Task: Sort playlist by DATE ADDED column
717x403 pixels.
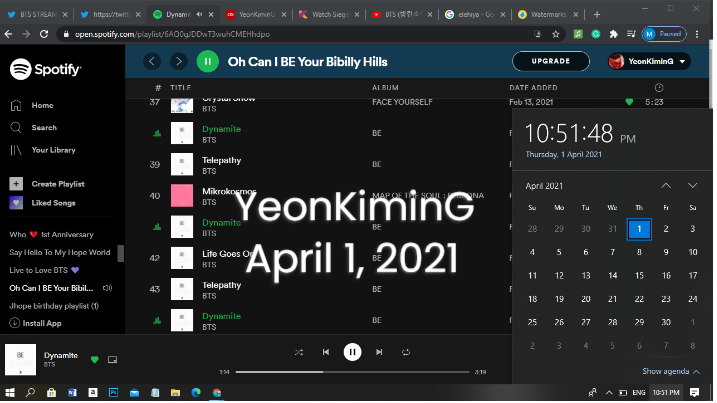Action: pyautogui.click(x=535, y=88)
